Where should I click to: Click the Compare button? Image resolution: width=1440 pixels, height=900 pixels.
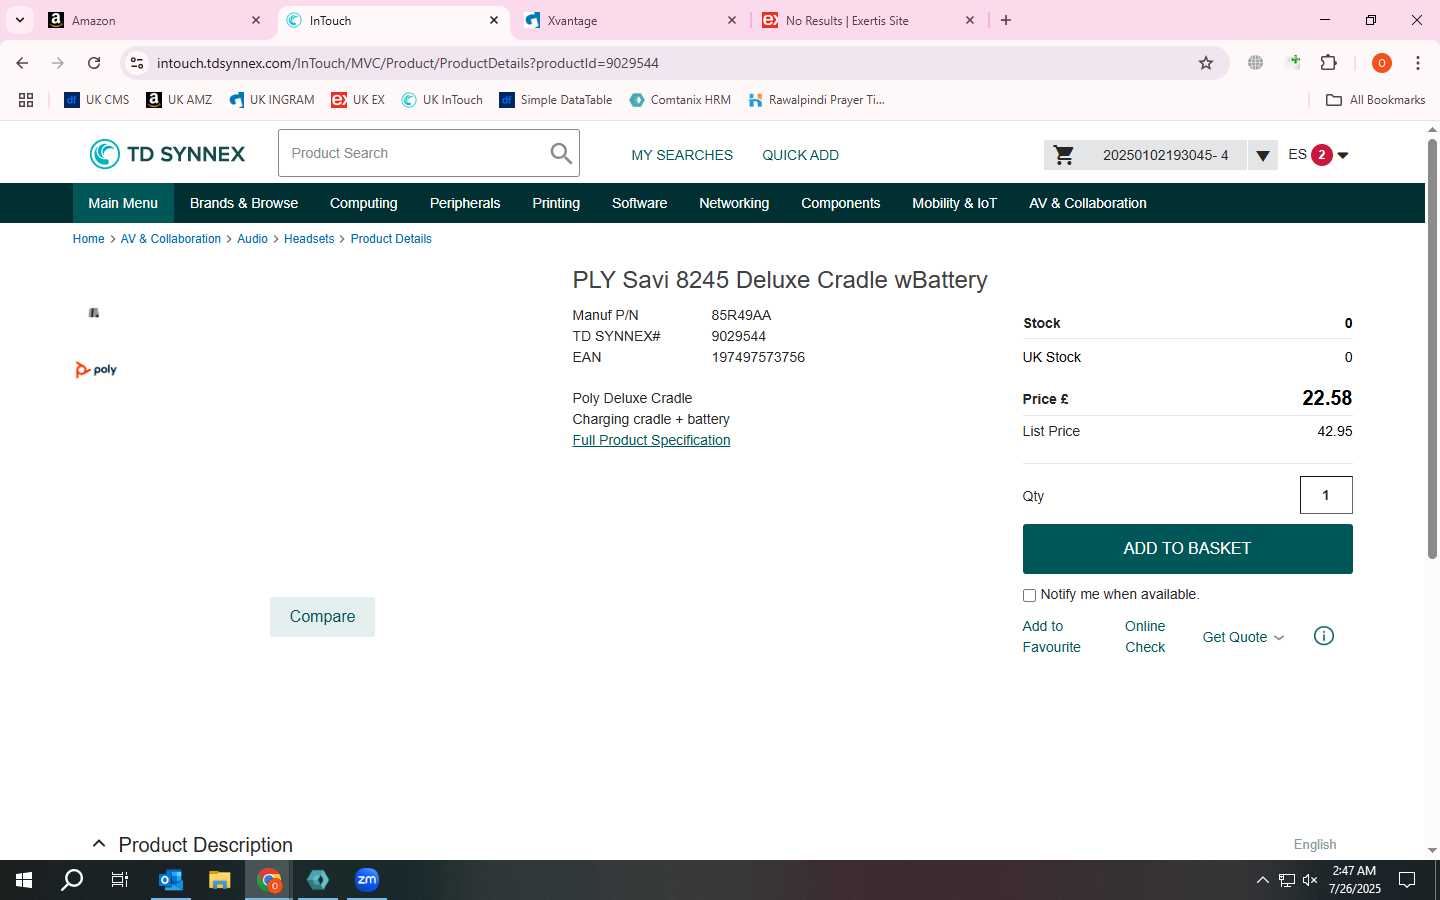(322, 617)
